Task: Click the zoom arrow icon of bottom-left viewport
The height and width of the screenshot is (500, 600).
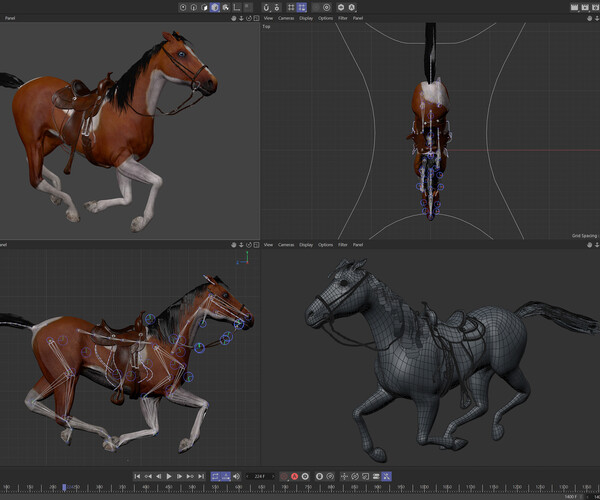Action: coord(241,245)
